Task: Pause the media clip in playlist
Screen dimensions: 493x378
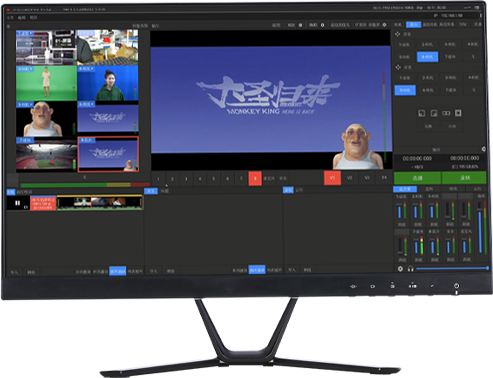Action: click(18, 203)
